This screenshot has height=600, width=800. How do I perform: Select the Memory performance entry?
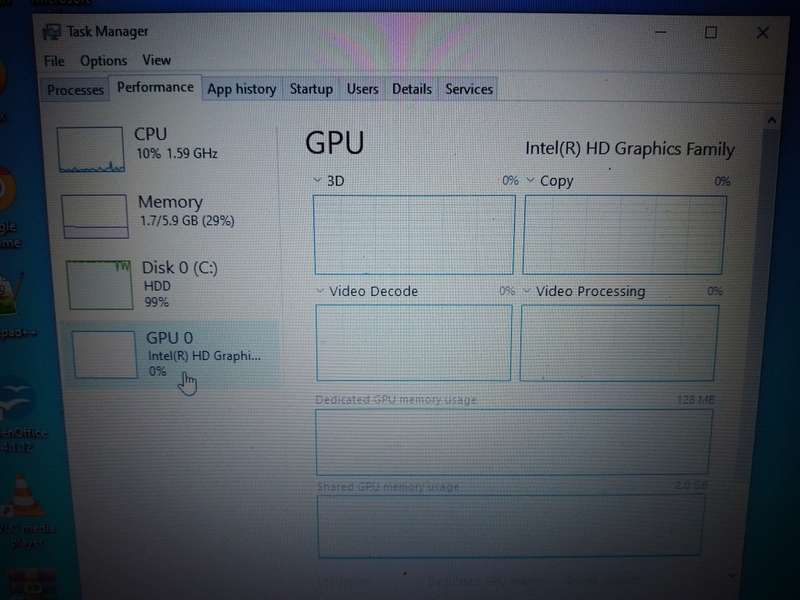coord(168,215)
